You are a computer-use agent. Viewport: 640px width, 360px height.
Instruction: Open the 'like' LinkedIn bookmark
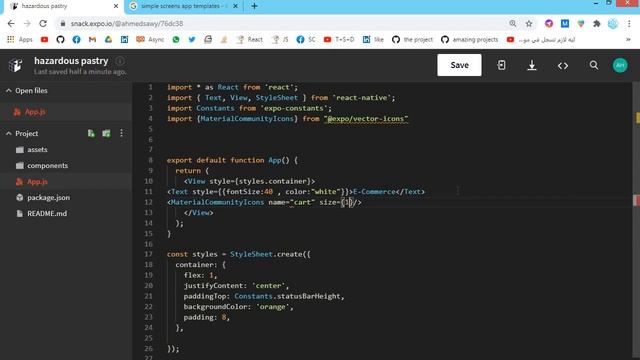coord(373,40)
